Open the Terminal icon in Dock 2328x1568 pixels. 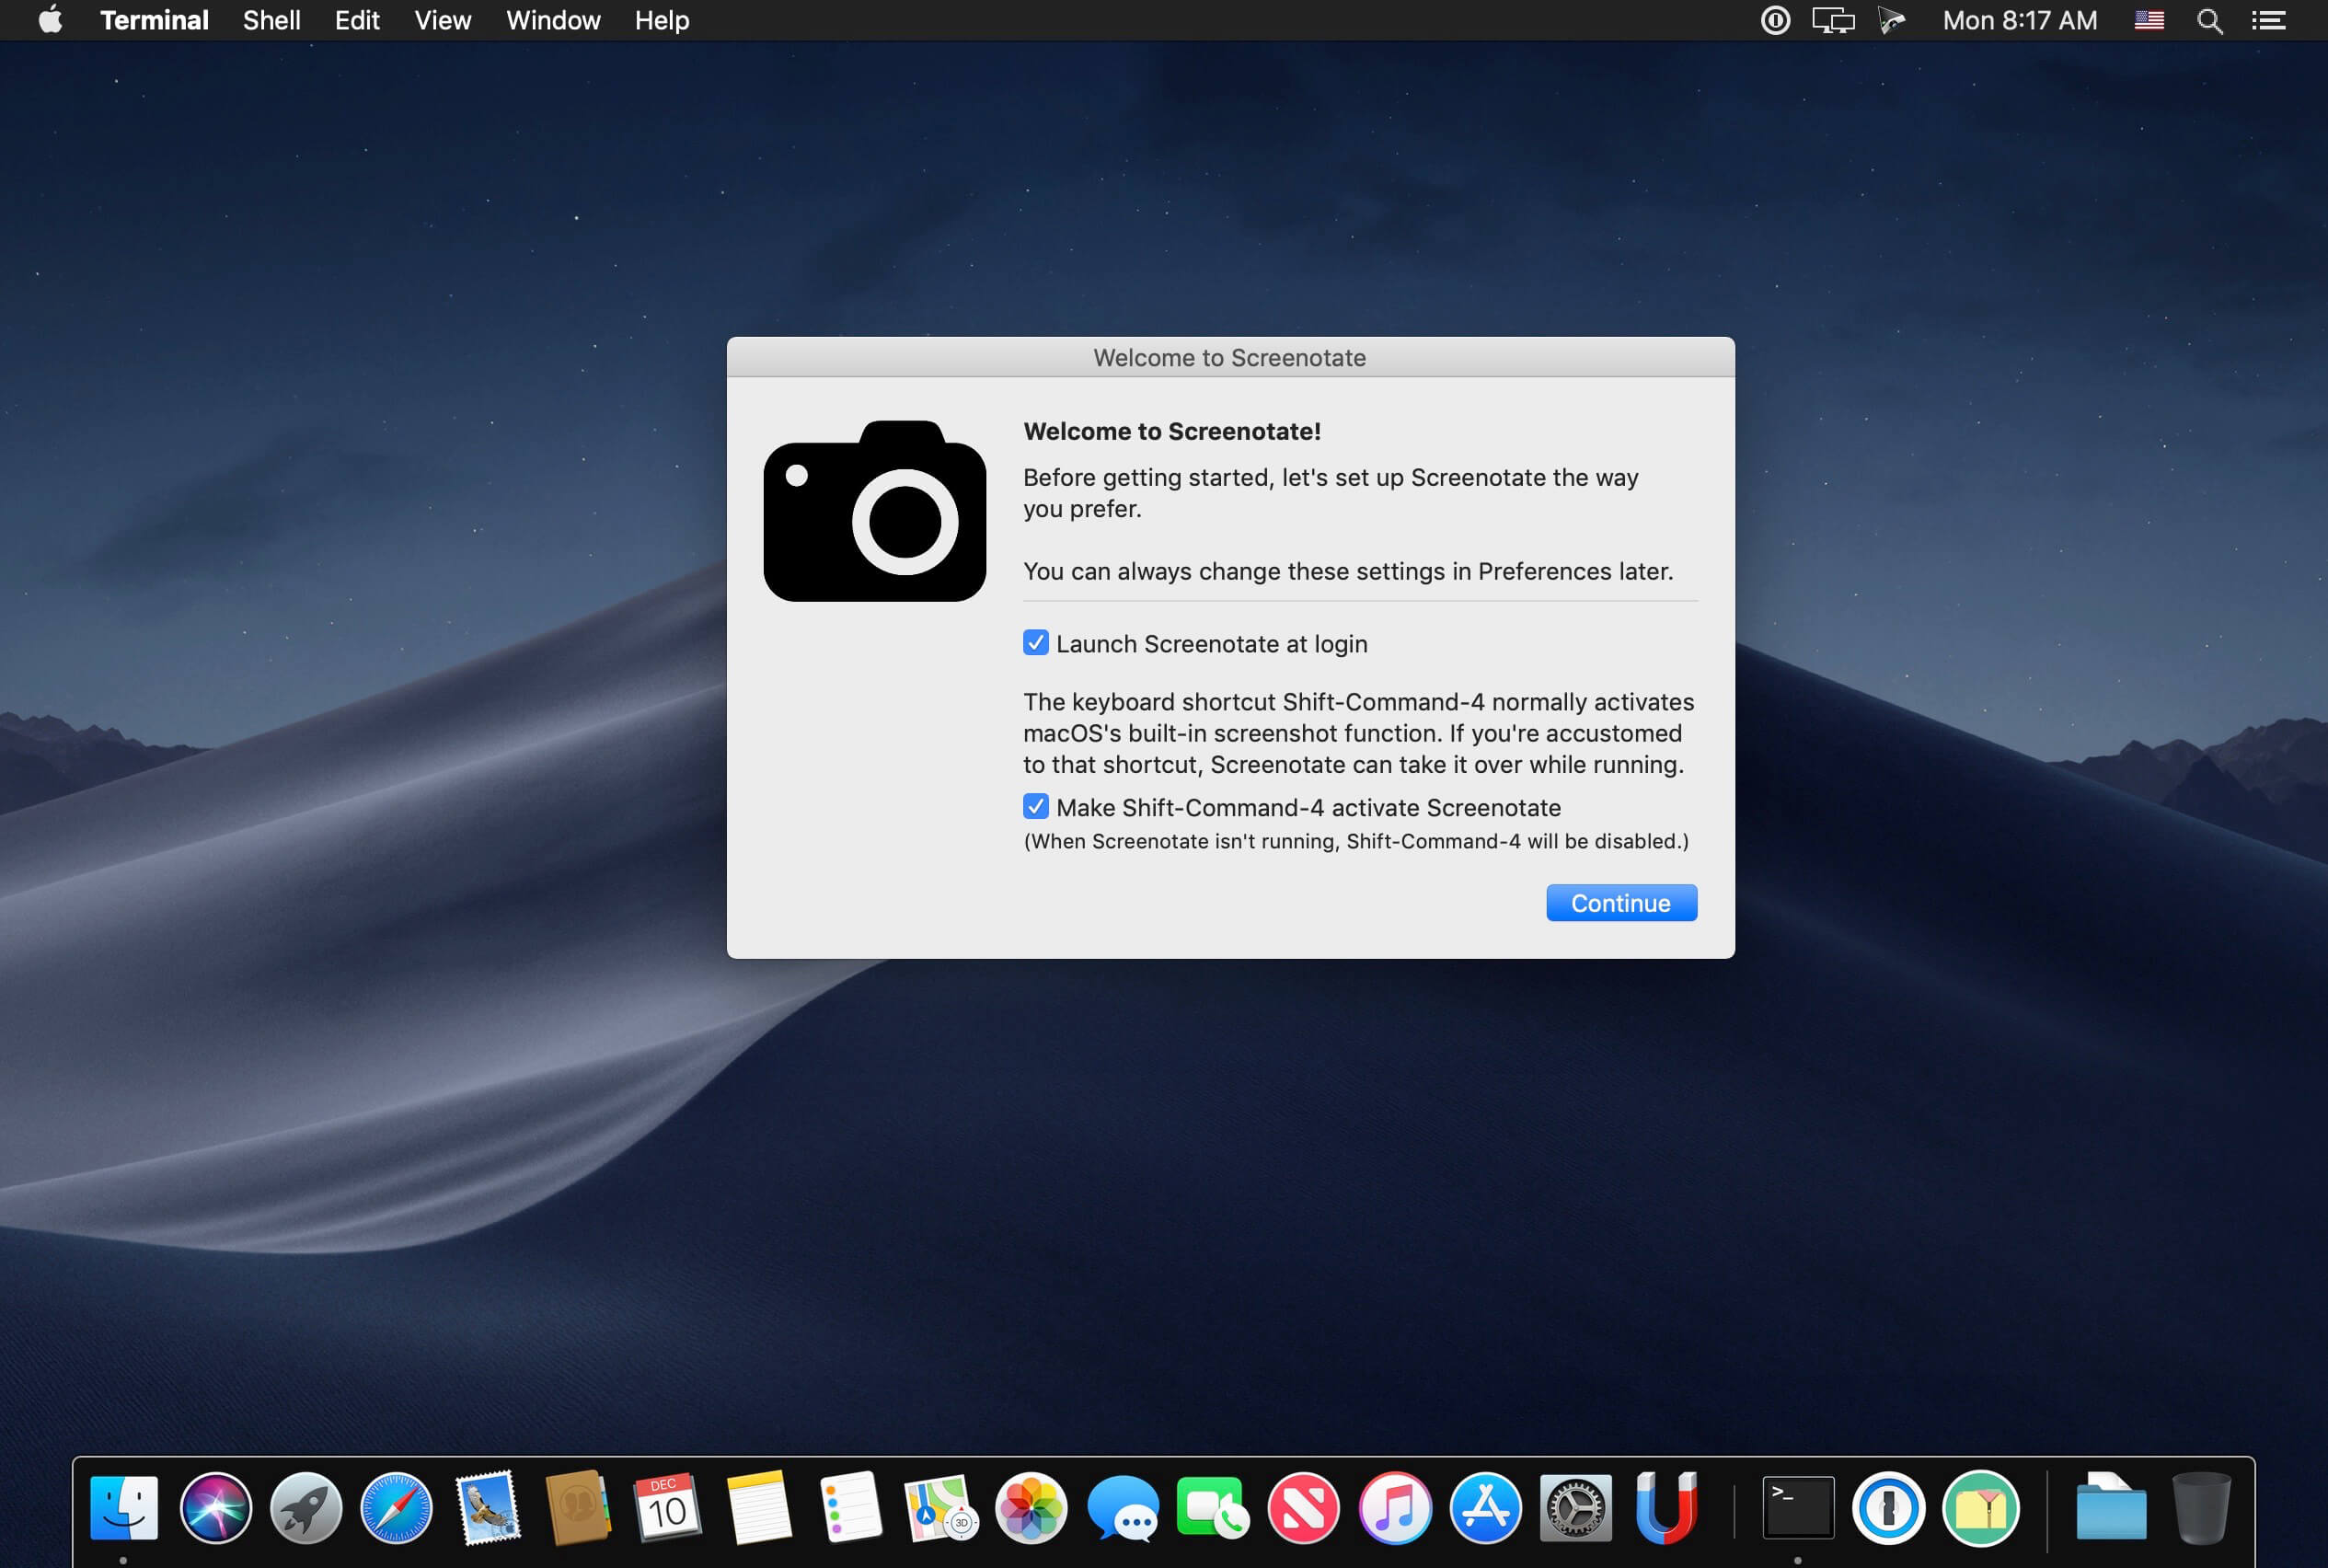point(1797,1507)
